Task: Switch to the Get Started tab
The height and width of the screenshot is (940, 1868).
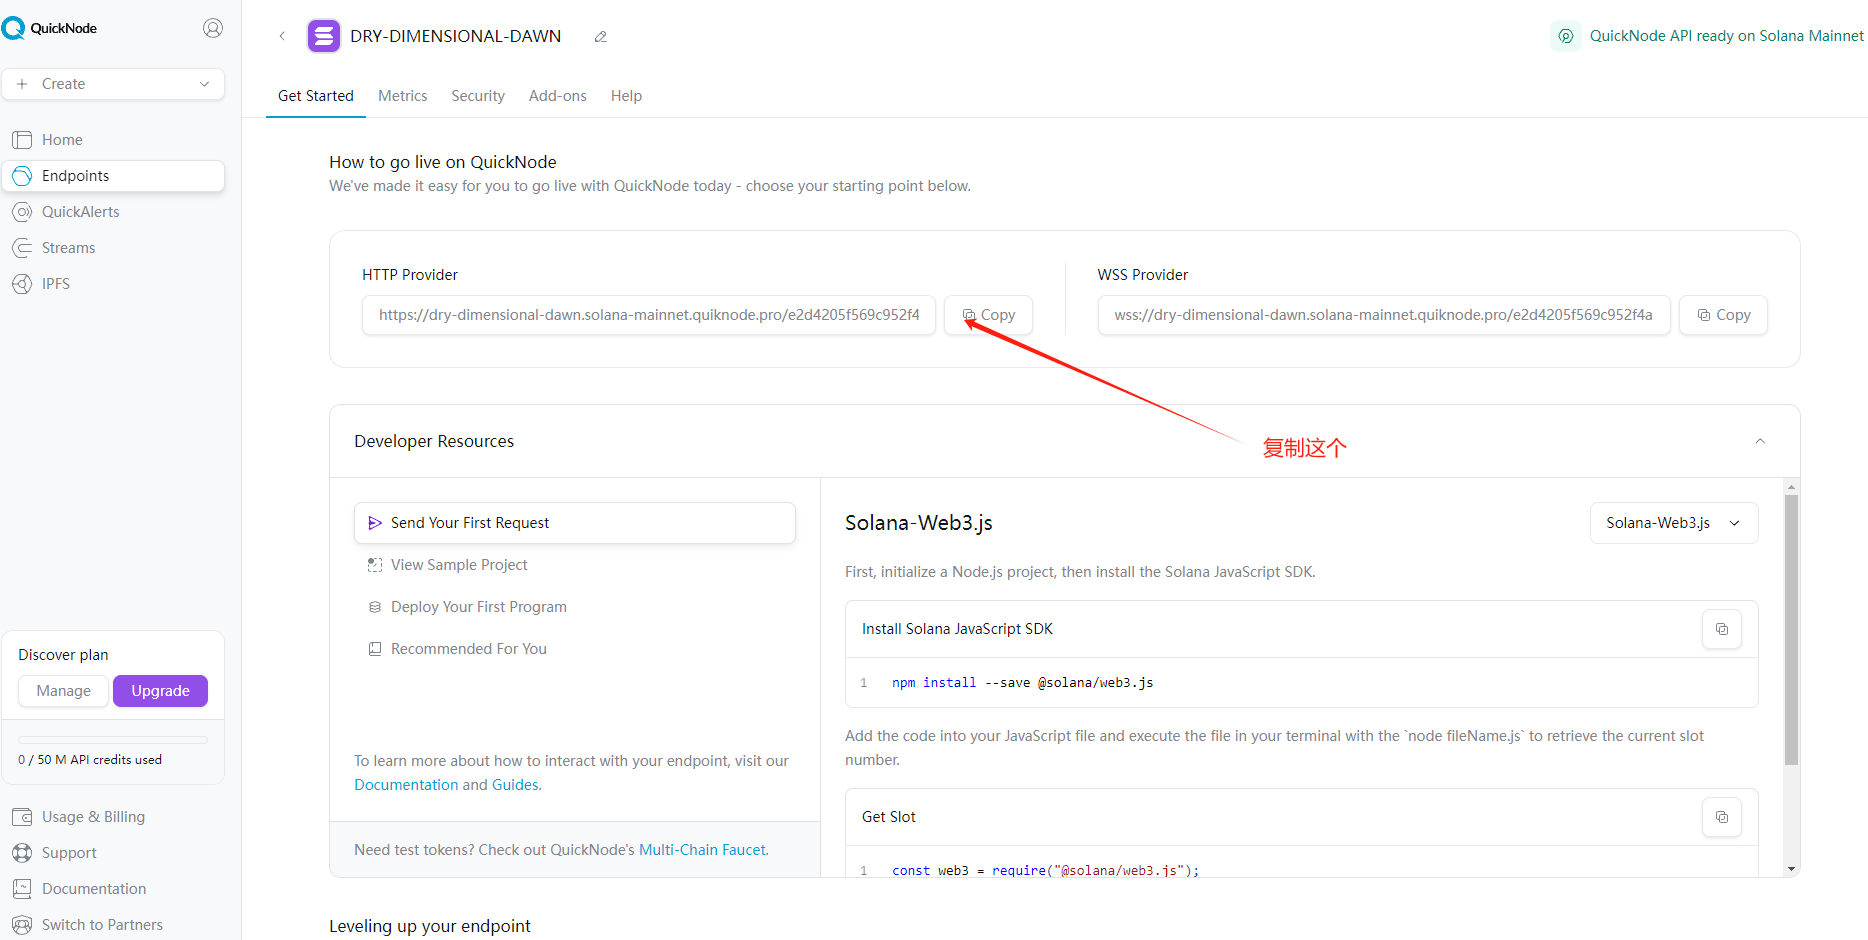Action: click(x=316, y=96)
